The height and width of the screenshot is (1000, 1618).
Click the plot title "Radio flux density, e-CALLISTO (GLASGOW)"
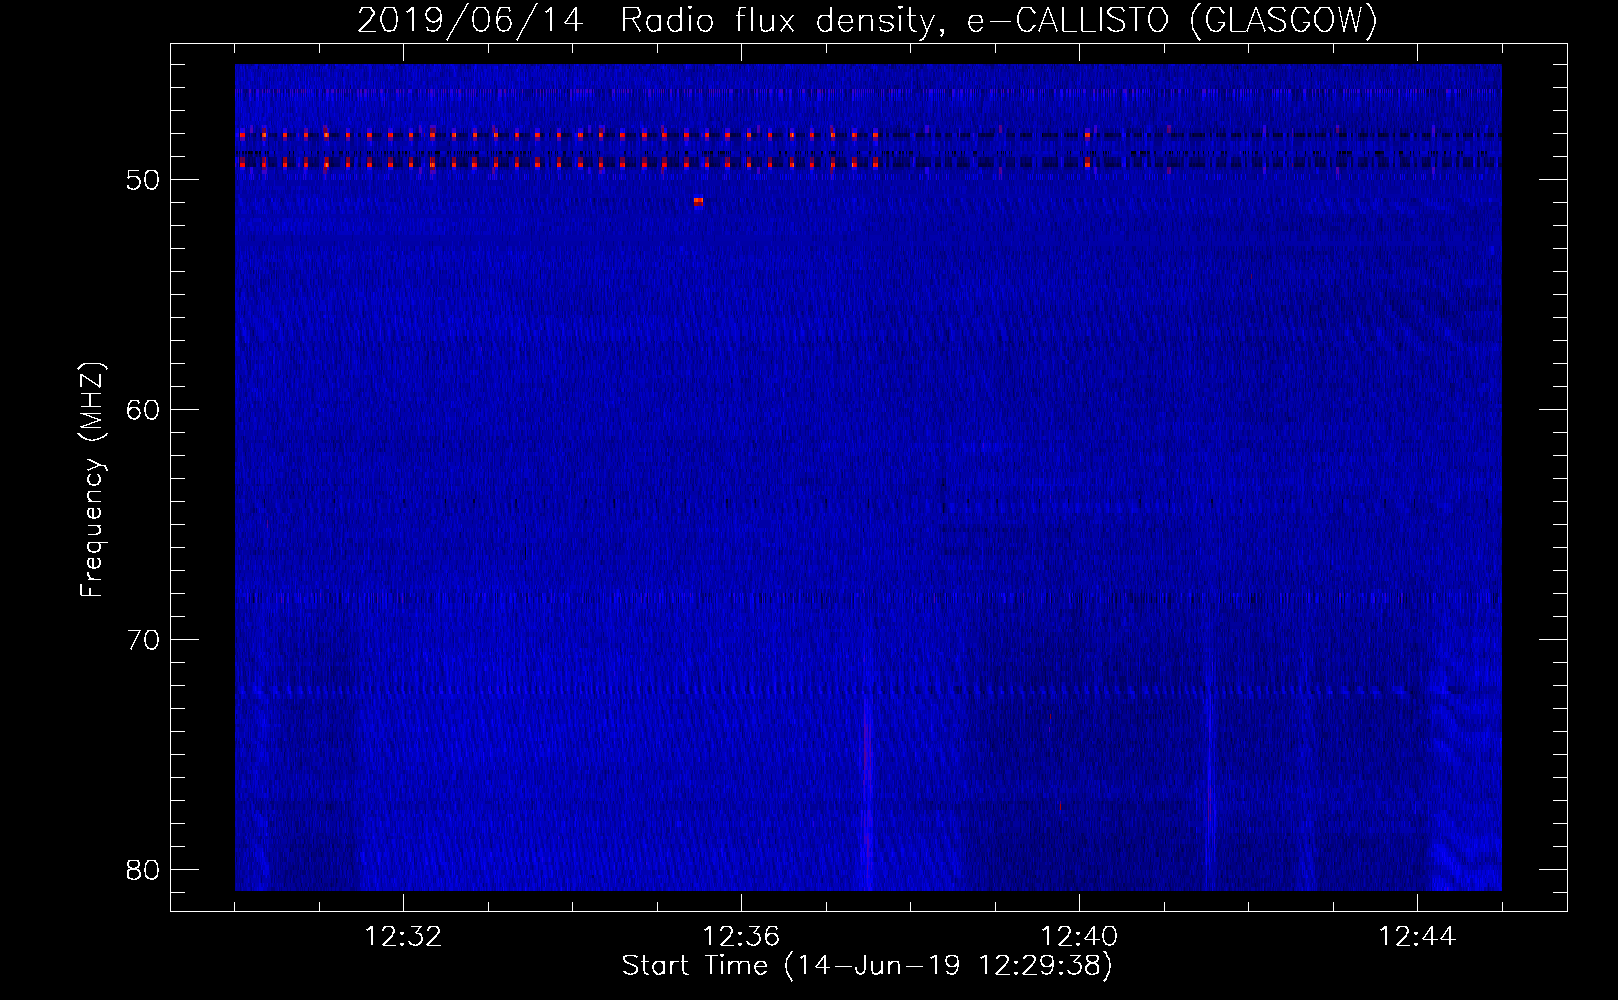[998, 20]
